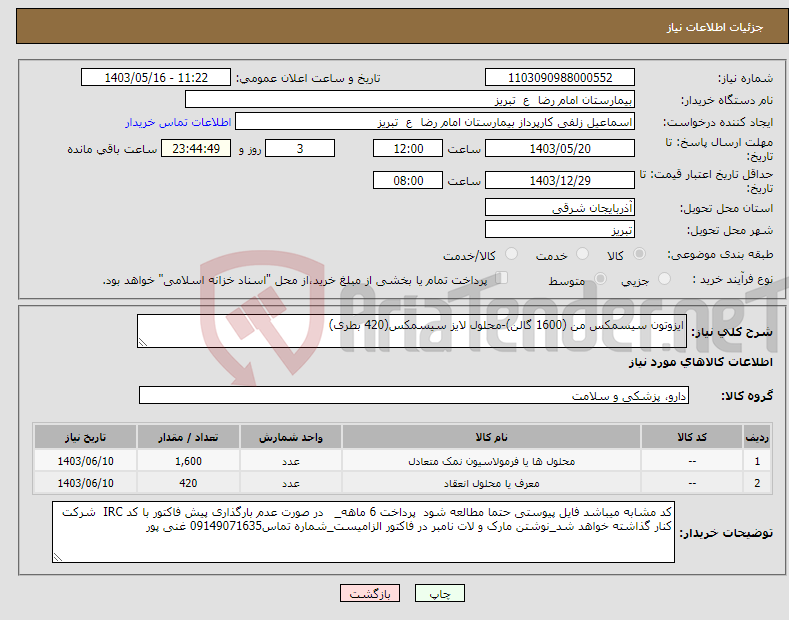Click the تاریخ نیاز column header
Screen dimensions: 789x620
coord(86,437)
